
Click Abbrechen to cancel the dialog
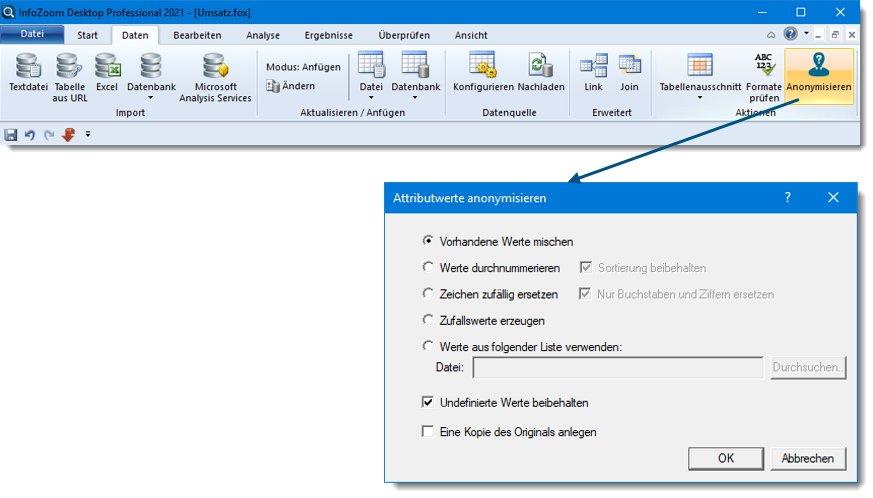coord(808,458)
